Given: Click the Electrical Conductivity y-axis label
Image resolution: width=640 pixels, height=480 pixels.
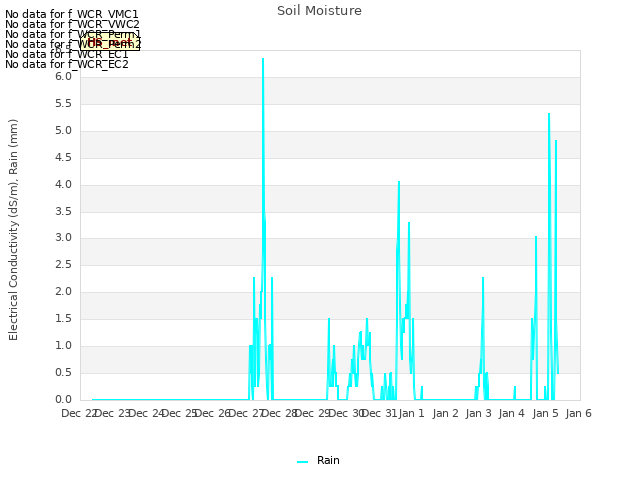Looking at the screenshot, I should point(13,230).
